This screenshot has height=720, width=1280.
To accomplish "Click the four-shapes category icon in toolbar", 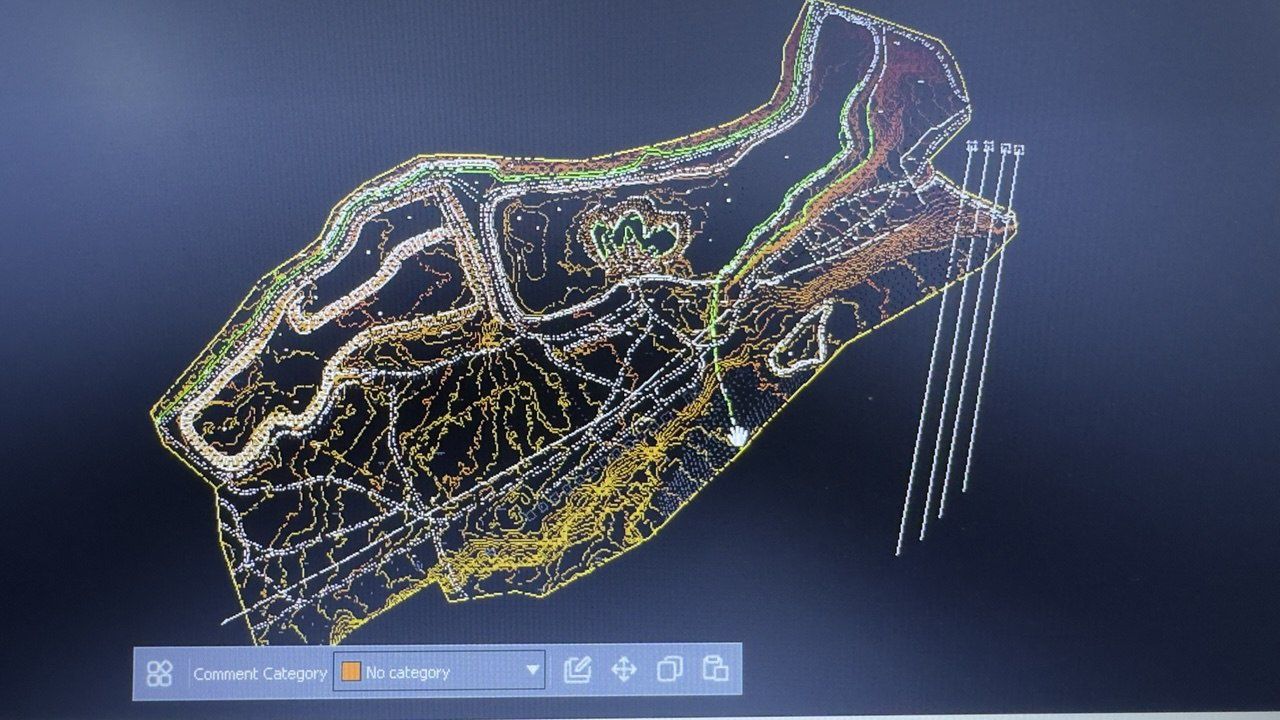I will [159, 673].
